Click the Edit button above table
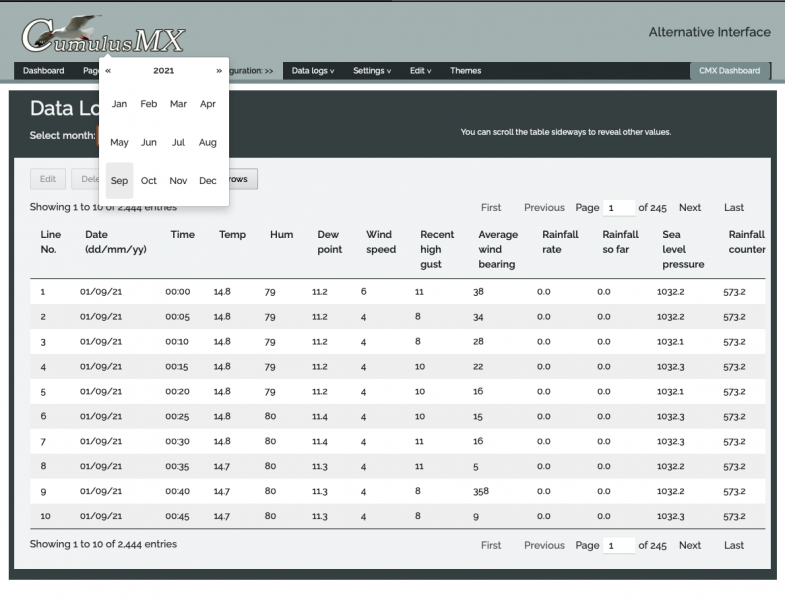The width and height of the screenshot is (785, 600). (47, 179)
